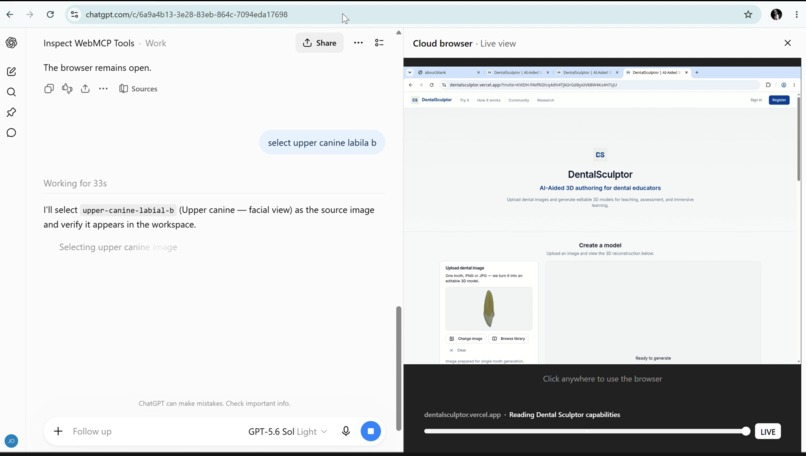806x456 pixels.
Task: Bookmark this page with the star icon
Action: tap(748, 14)
